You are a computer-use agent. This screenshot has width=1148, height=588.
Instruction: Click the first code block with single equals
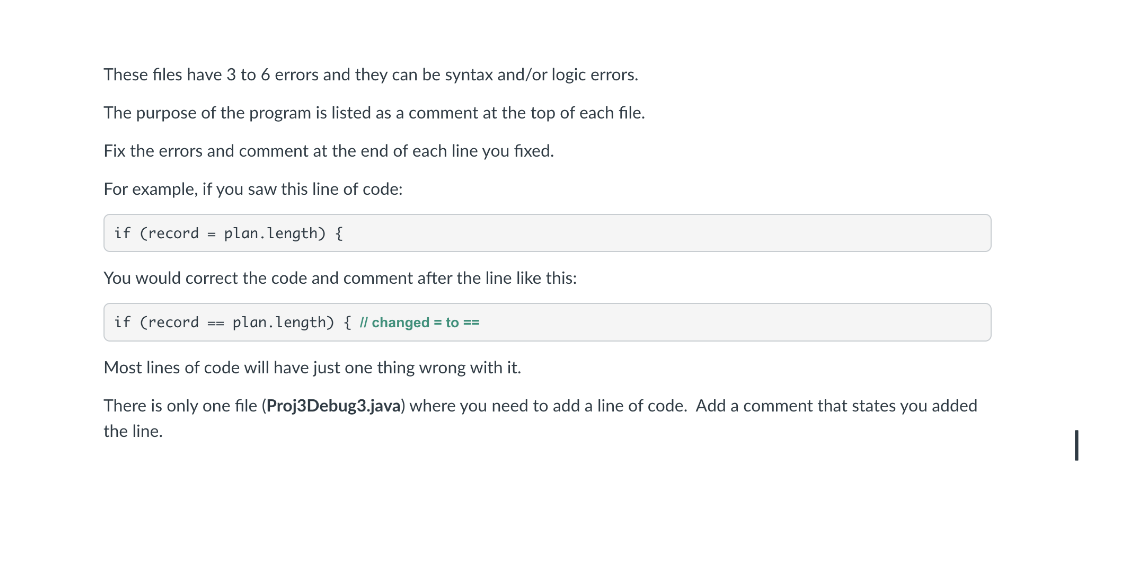[547, 233]
